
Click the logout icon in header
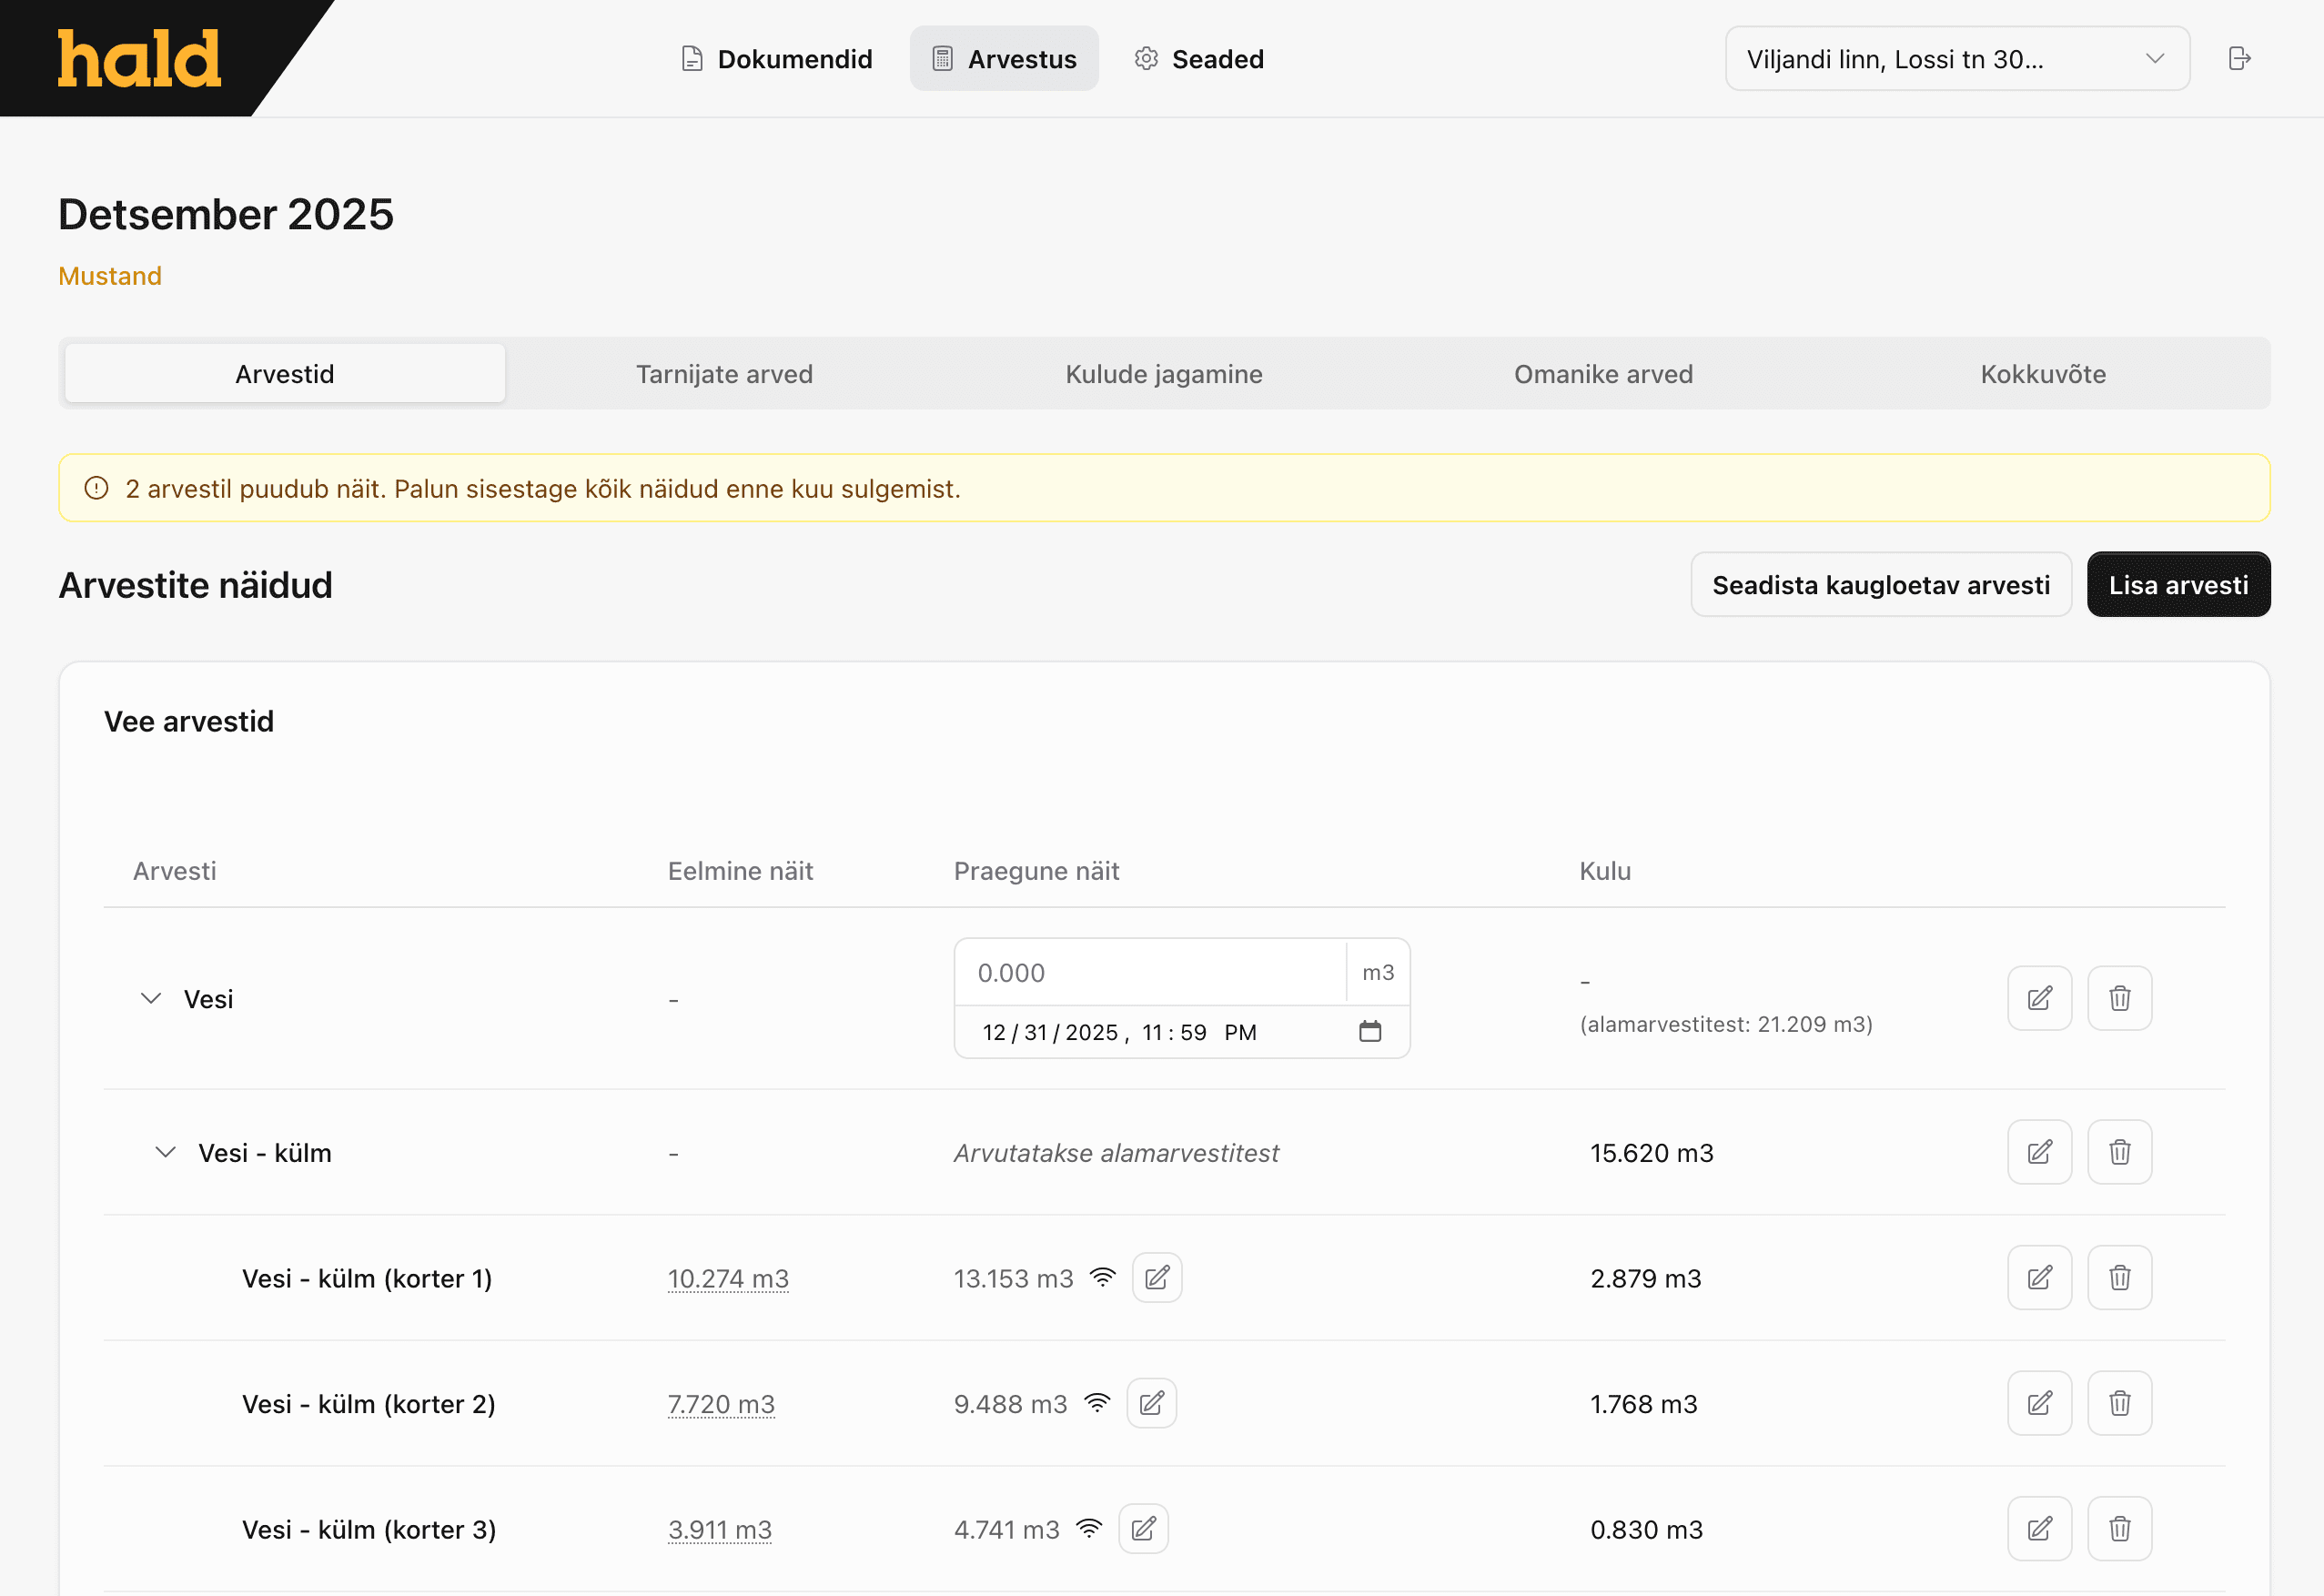2239,58
